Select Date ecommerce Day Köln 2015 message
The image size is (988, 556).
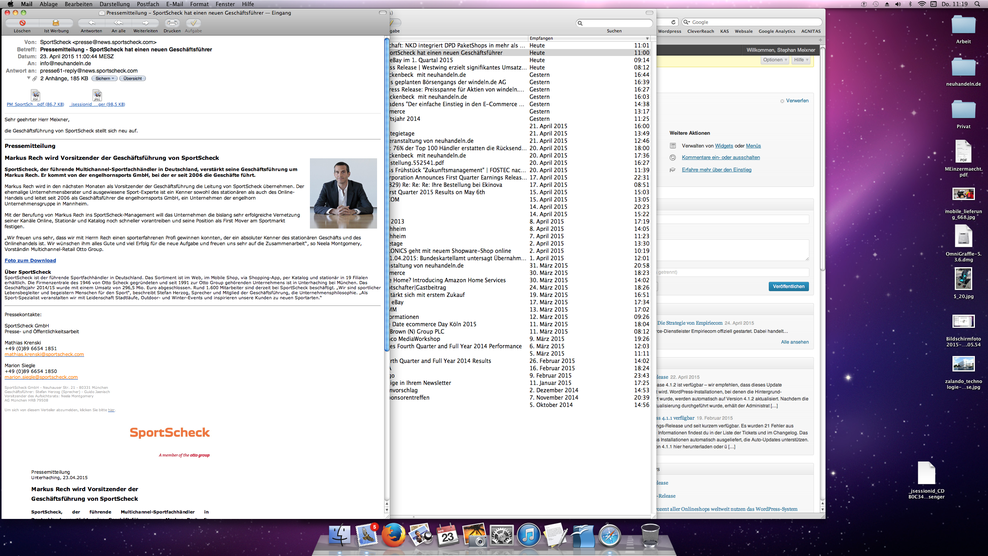520,324
